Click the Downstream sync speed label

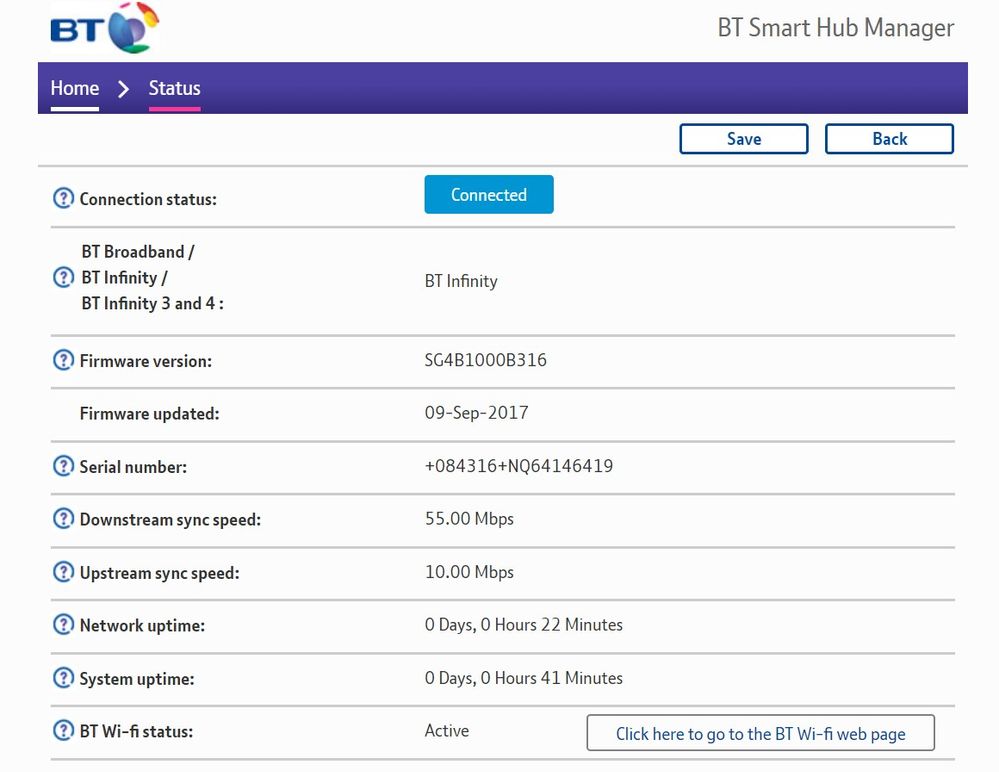coord(170,520)
